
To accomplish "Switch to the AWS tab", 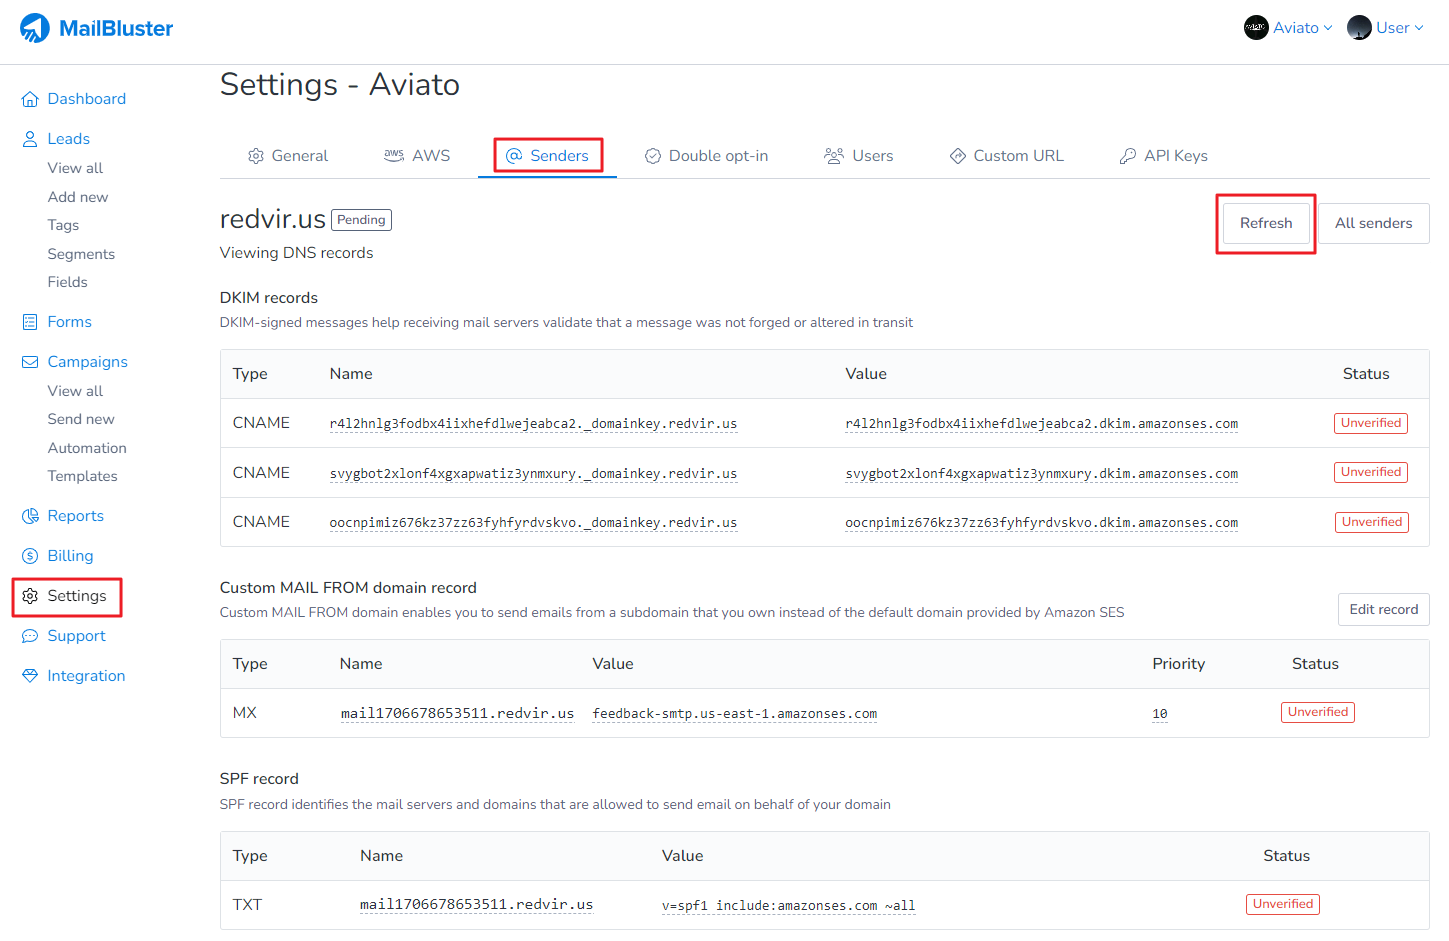I will tap(417, 156).
